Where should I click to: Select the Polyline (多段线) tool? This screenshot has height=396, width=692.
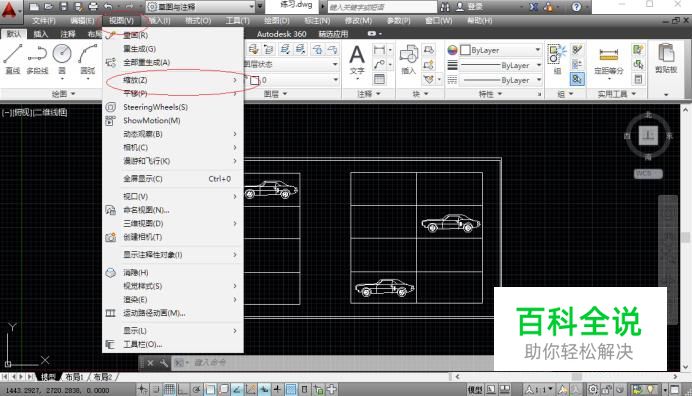(x=37, y=54)
